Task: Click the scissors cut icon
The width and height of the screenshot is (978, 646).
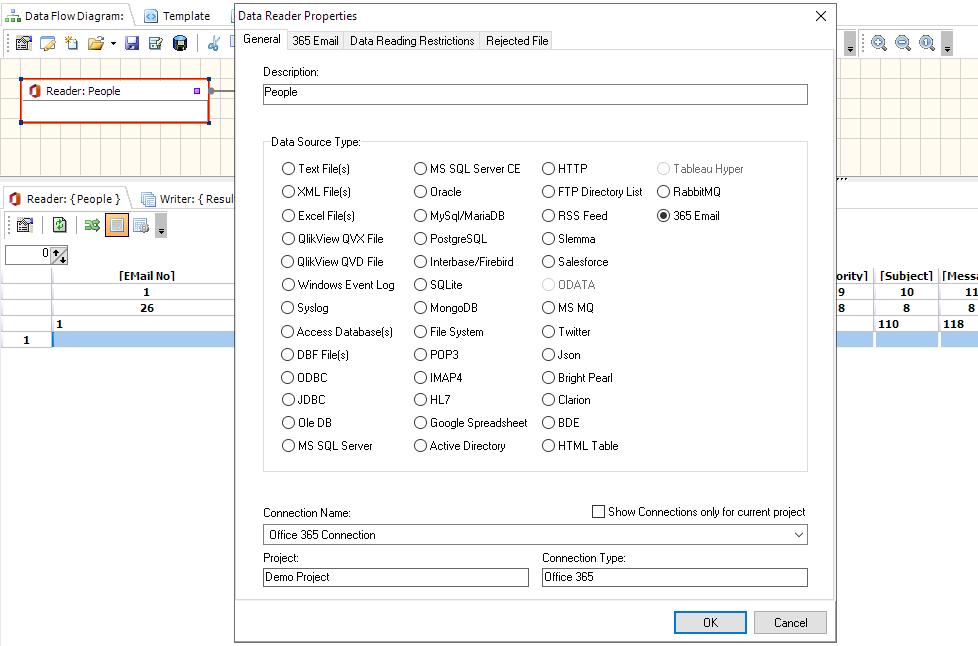Action: coord(213,43)
